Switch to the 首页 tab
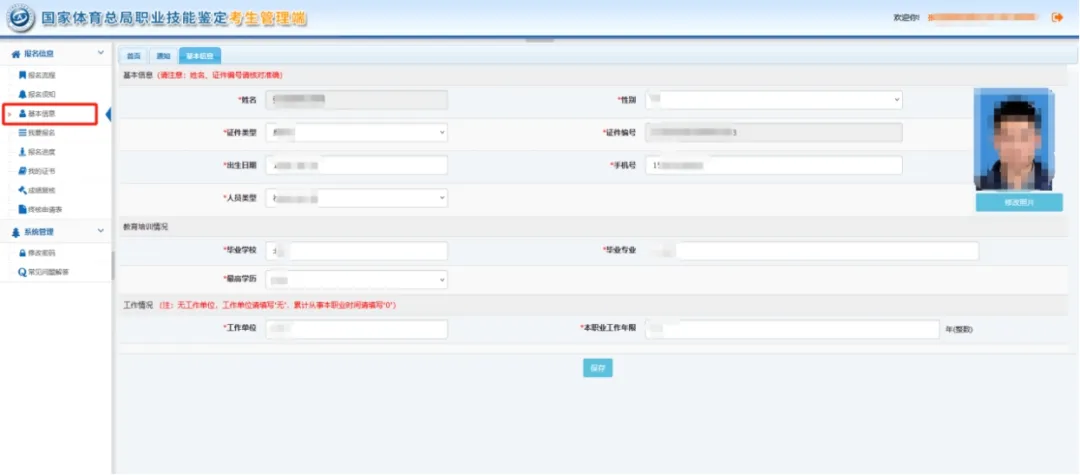Viewport: 1080px width, 475px height. click(x=134, y=56)
